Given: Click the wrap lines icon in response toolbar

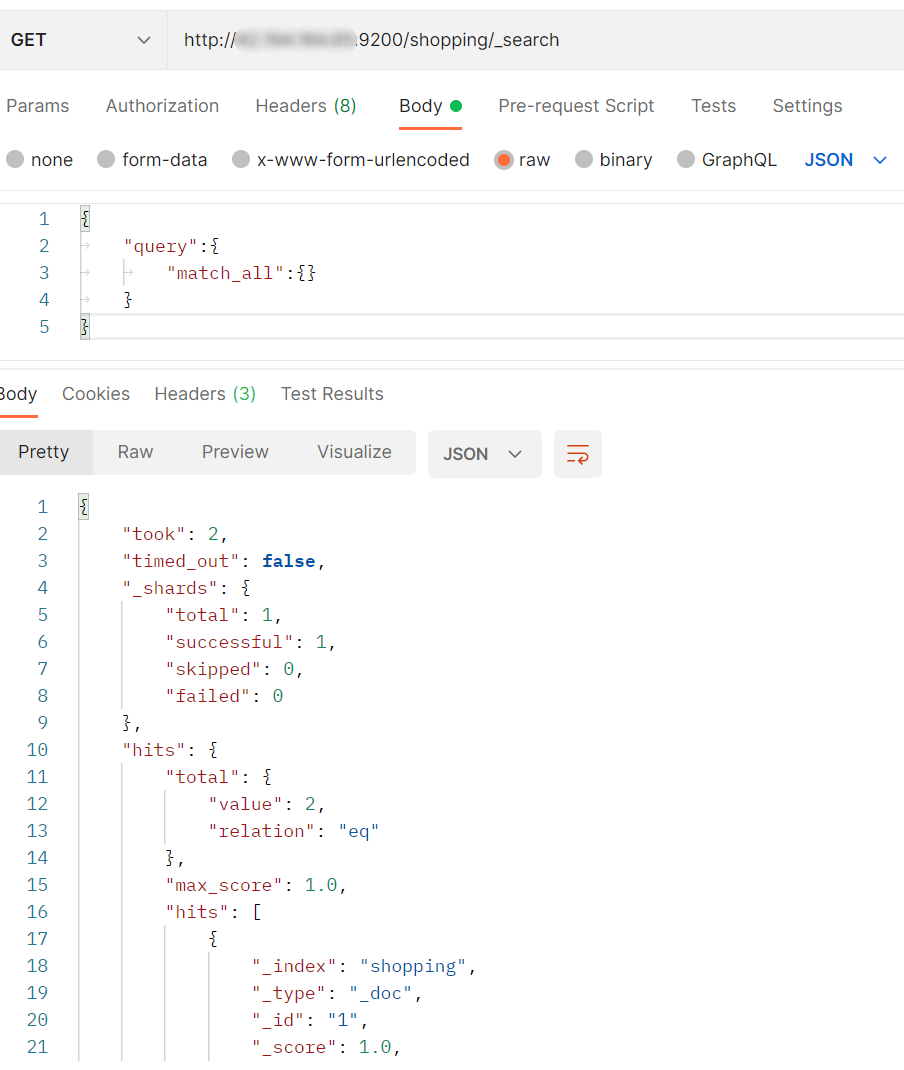Looking at the screenshot, I should [x=578, y=454].
